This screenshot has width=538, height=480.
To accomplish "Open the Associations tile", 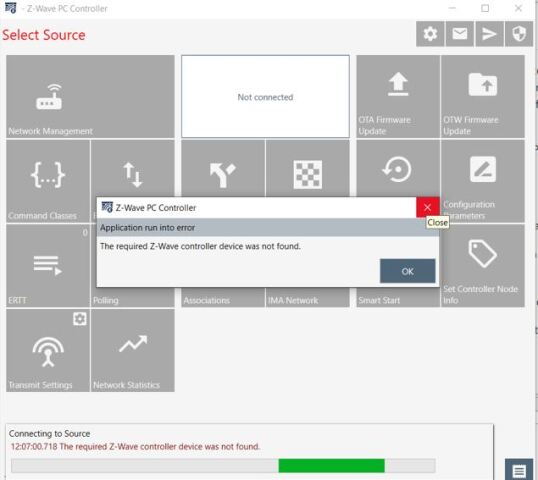I will tap(223, 297).
